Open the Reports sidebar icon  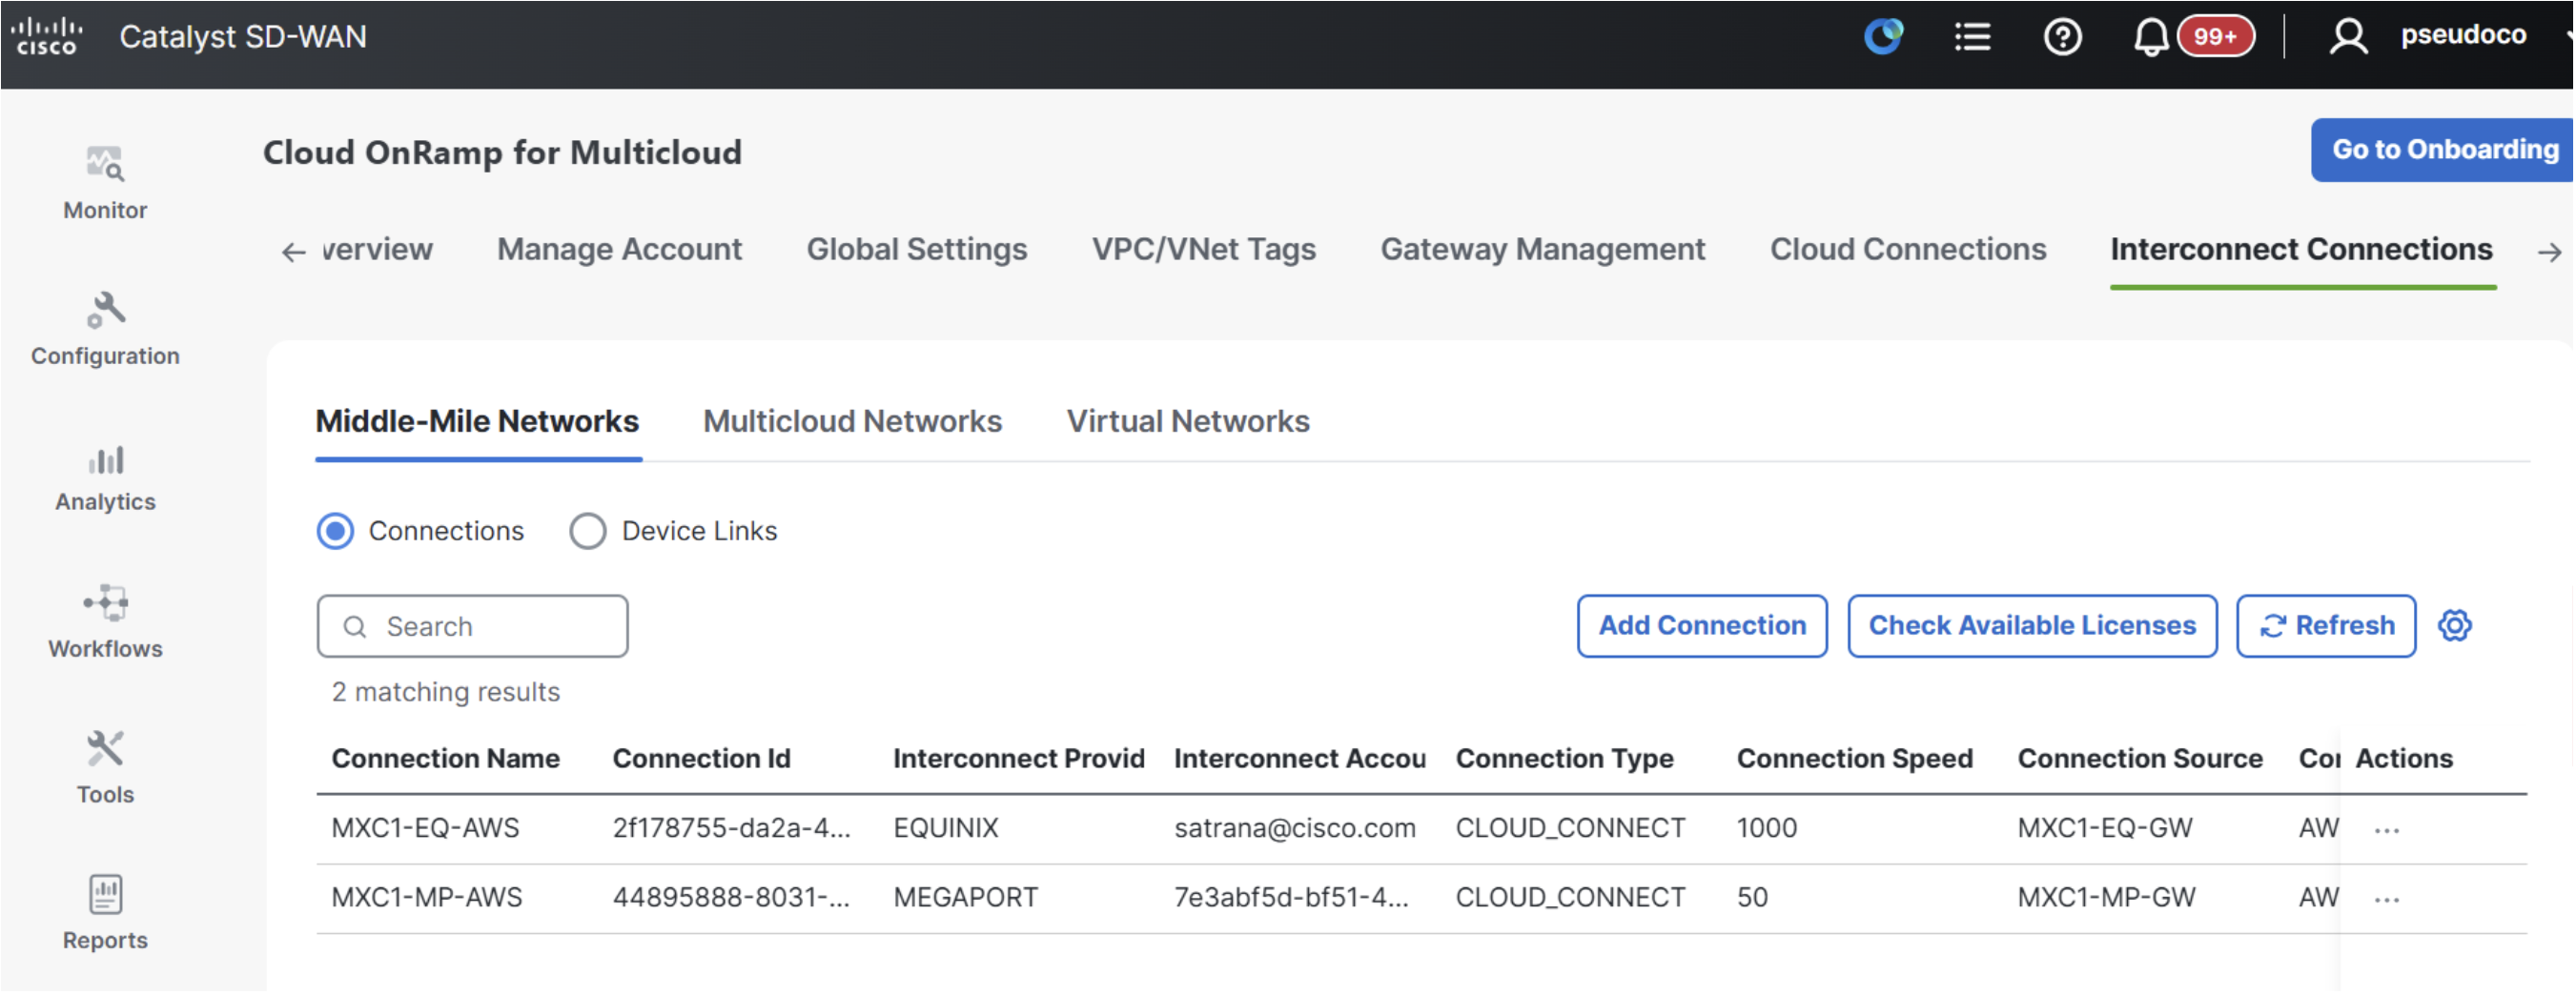[x=105, y=896]
